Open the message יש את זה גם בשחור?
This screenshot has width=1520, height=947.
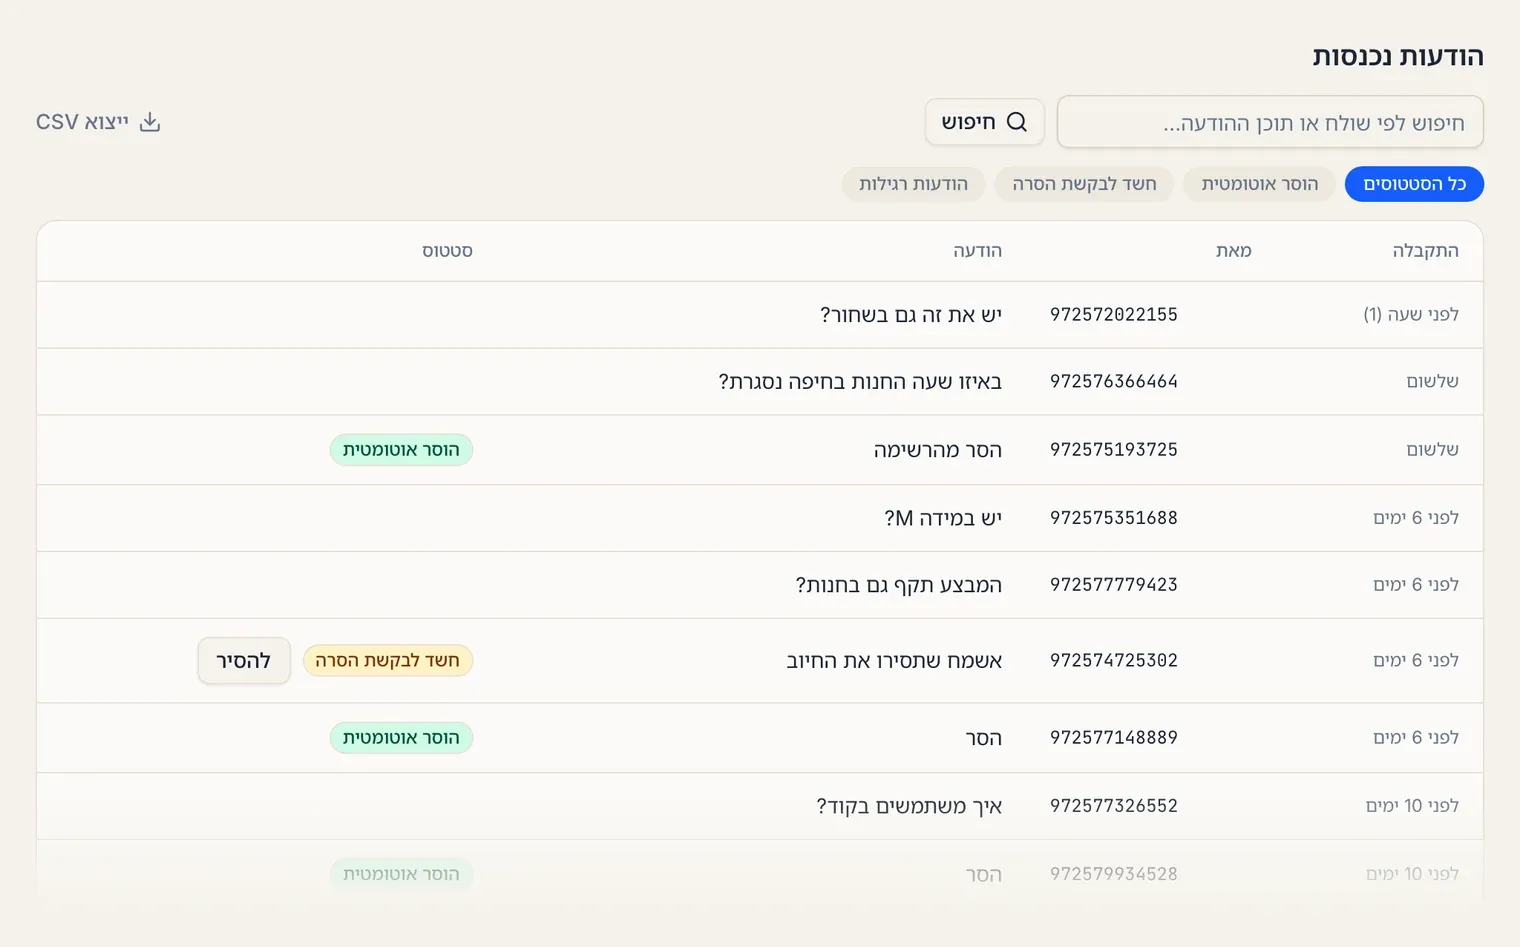point(911,315)
